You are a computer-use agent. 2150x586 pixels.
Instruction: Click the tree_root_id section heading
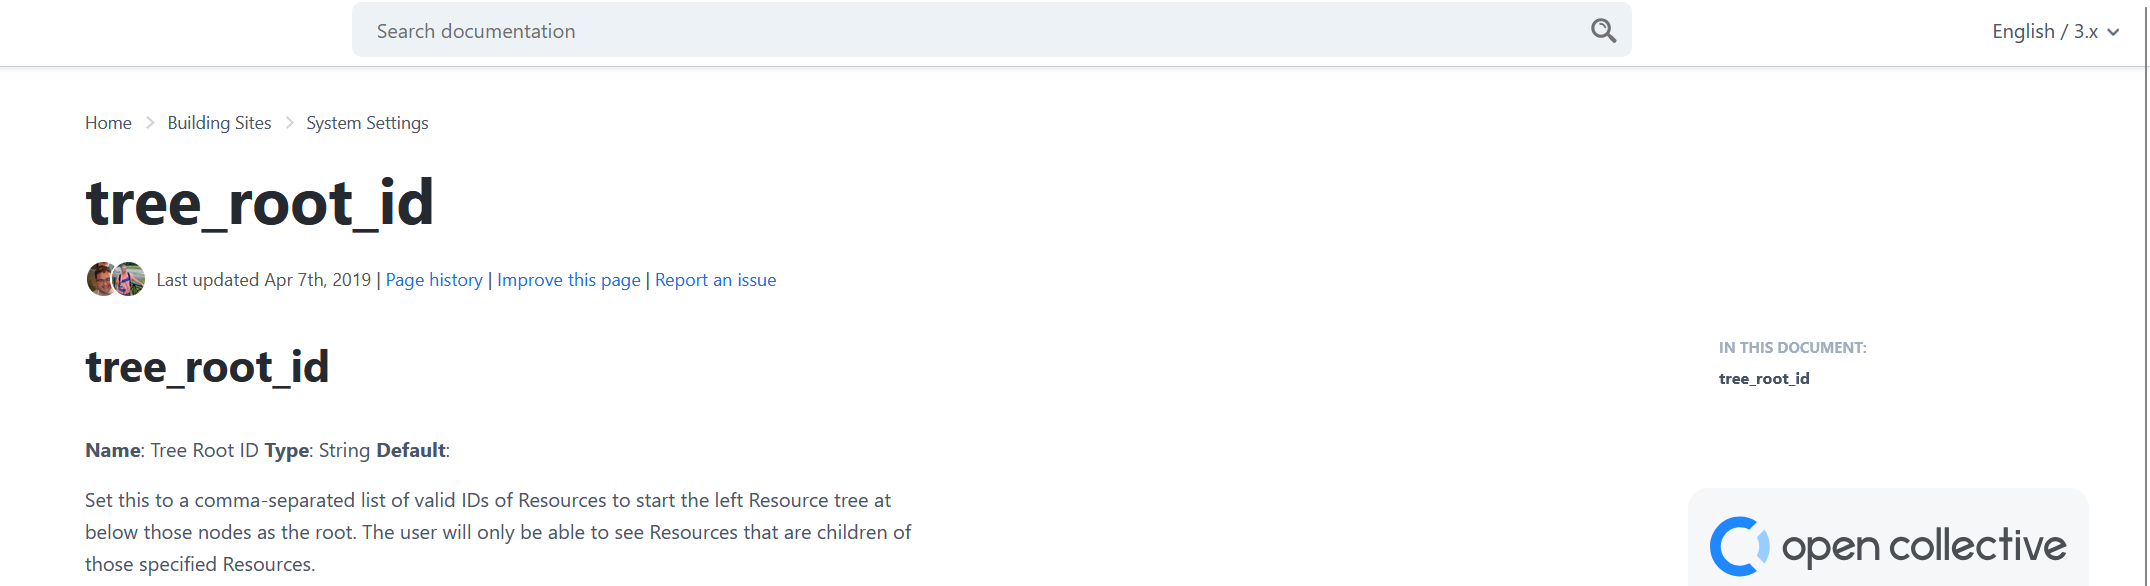(x=207, y=367)
